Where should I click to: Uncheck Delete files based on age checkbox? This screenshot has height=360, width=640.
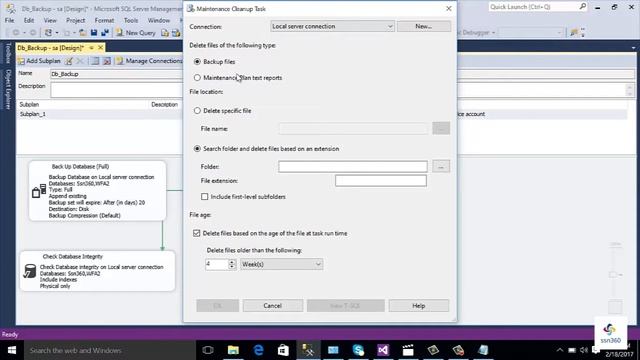click(x=197, y=233)
